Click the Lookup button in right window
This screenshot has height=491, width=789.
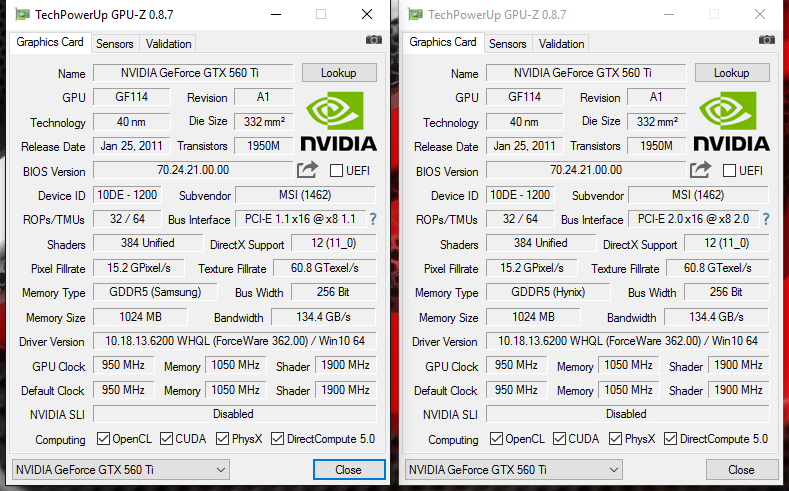pyautogui.click(x=732, y=73)
